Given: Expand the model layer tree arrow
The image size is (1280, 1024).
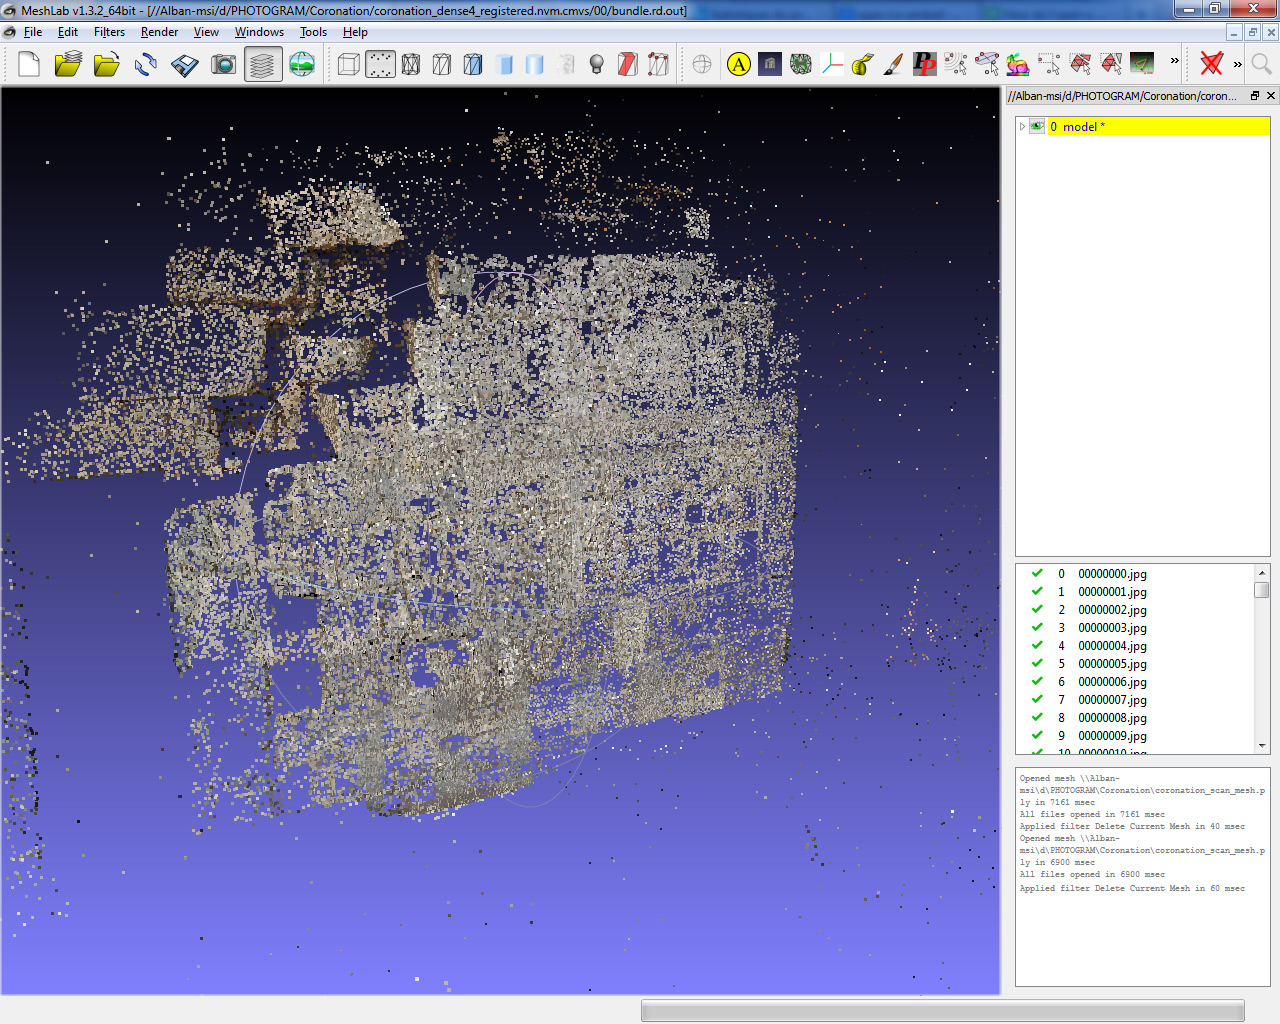Looking at the screenshot, I should tap(1022, 127).
